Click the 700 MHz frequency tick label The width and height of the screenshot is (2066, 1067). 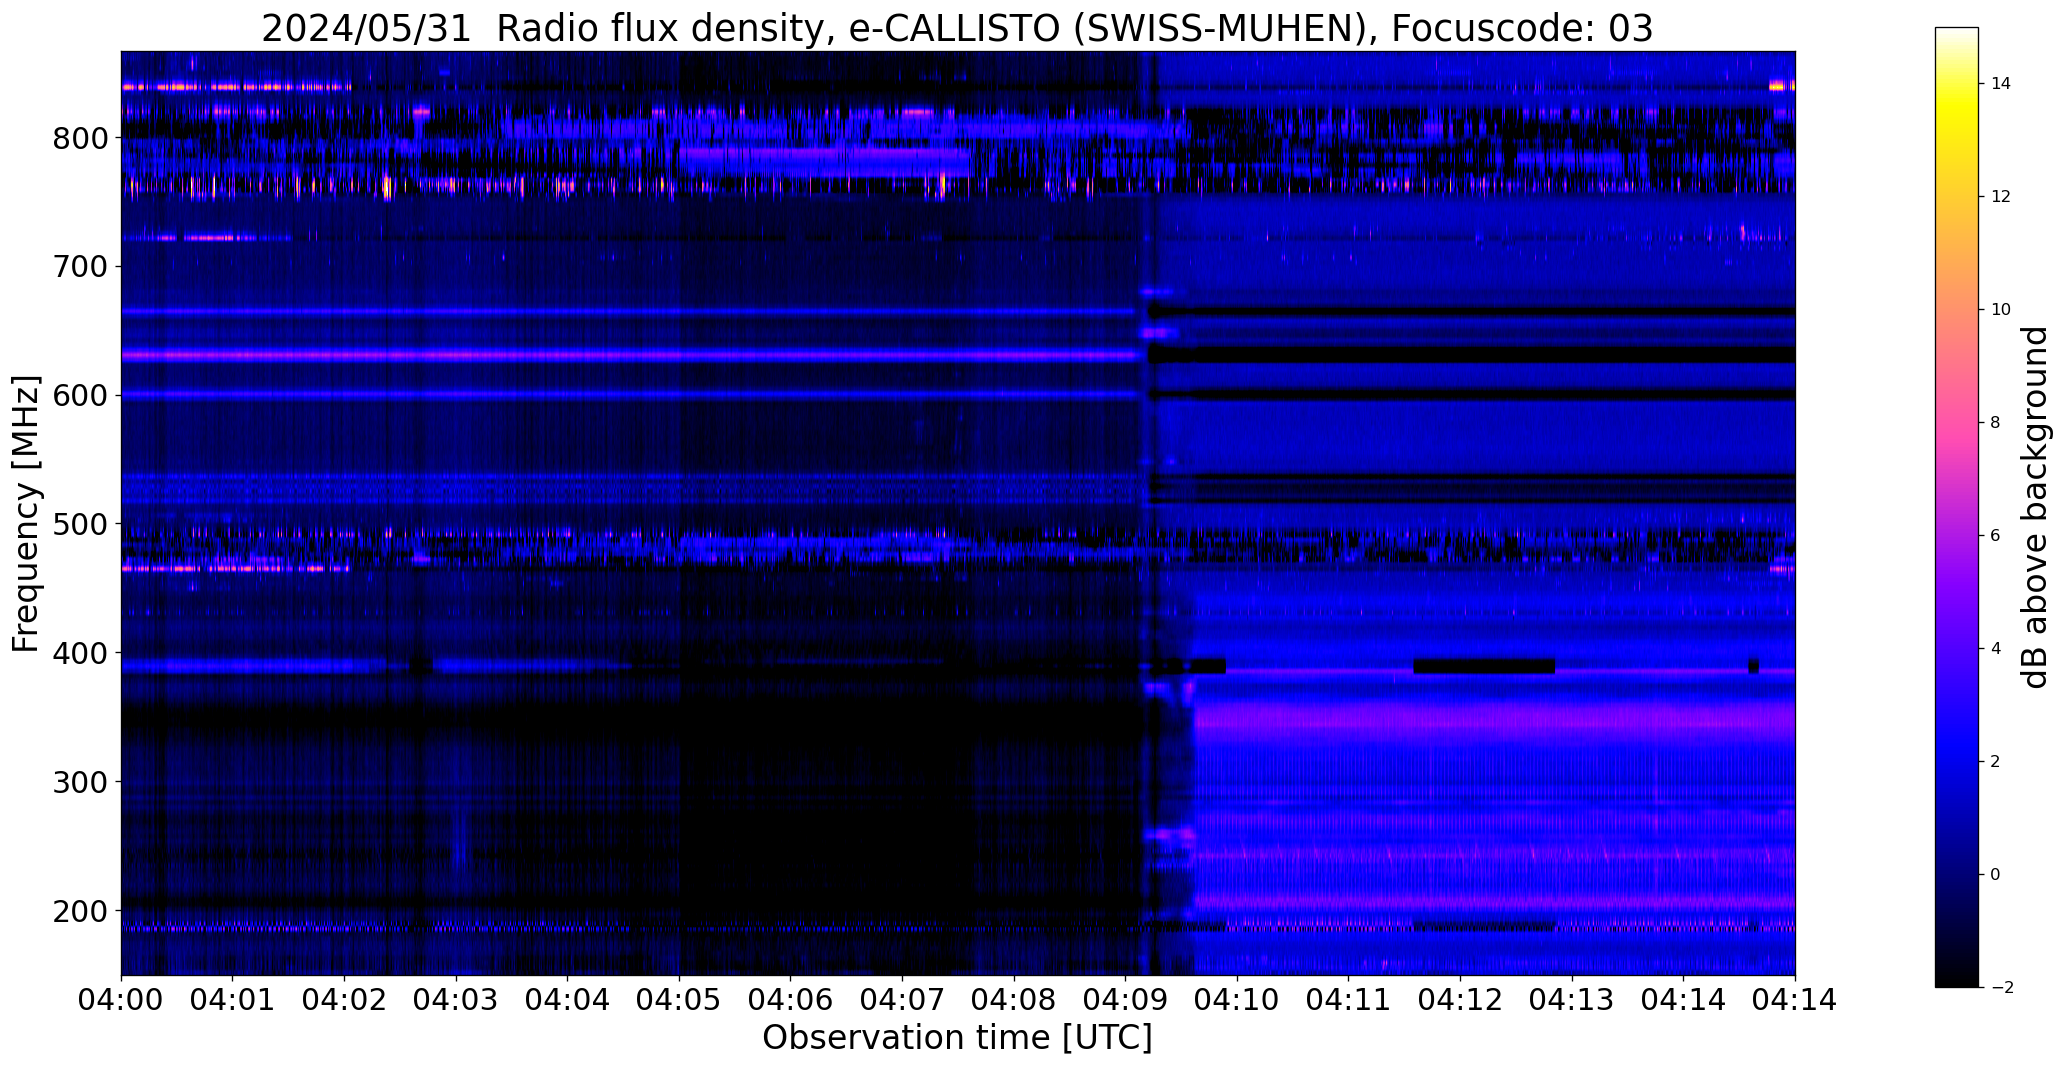click(79, 267)
